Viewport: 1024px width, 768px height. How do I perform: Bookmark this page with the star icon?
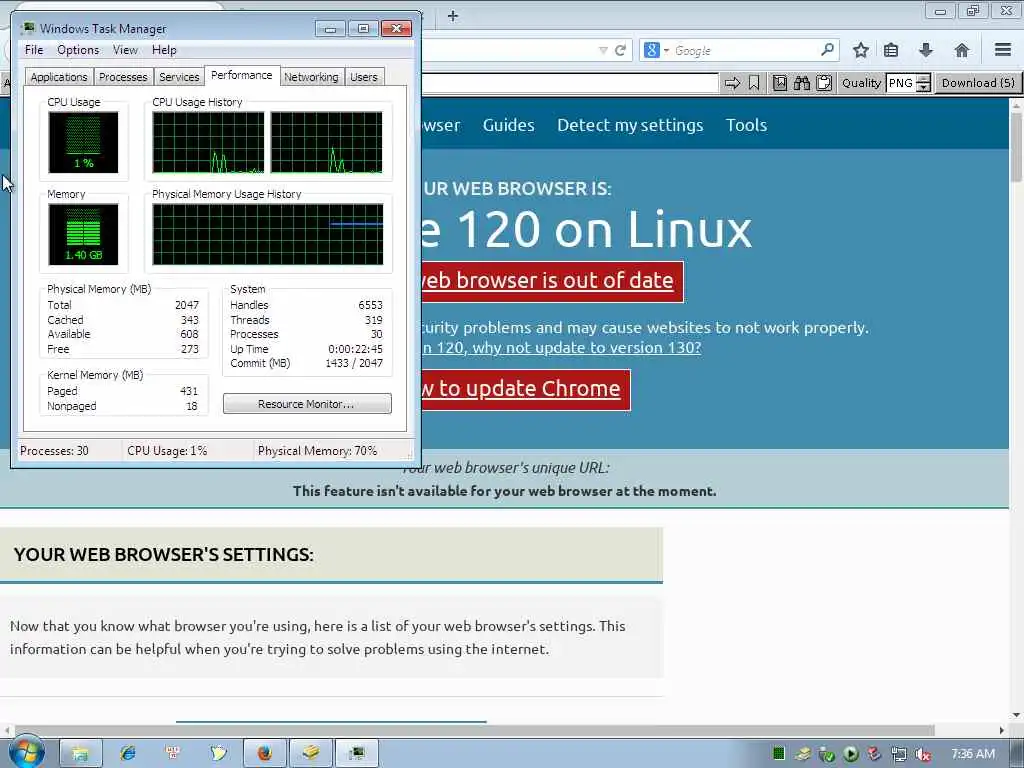[x=861, y=50]
